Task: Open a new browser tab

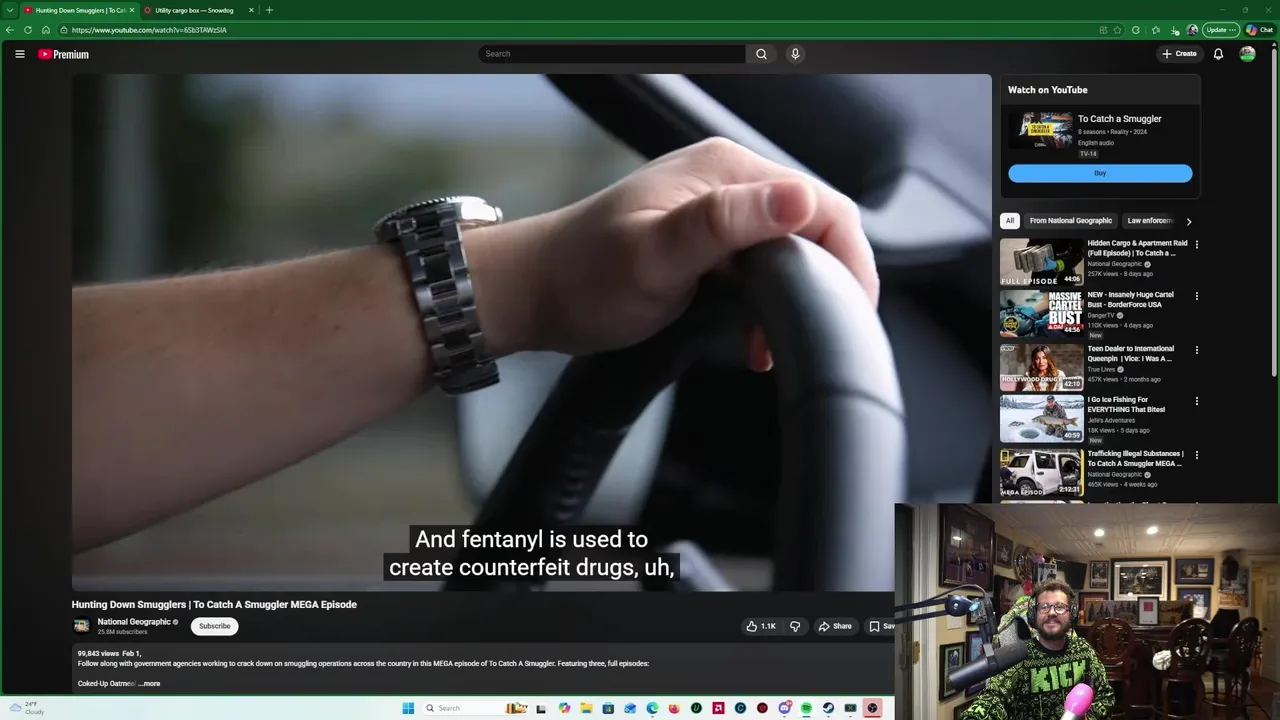Action: pos(269,10)
